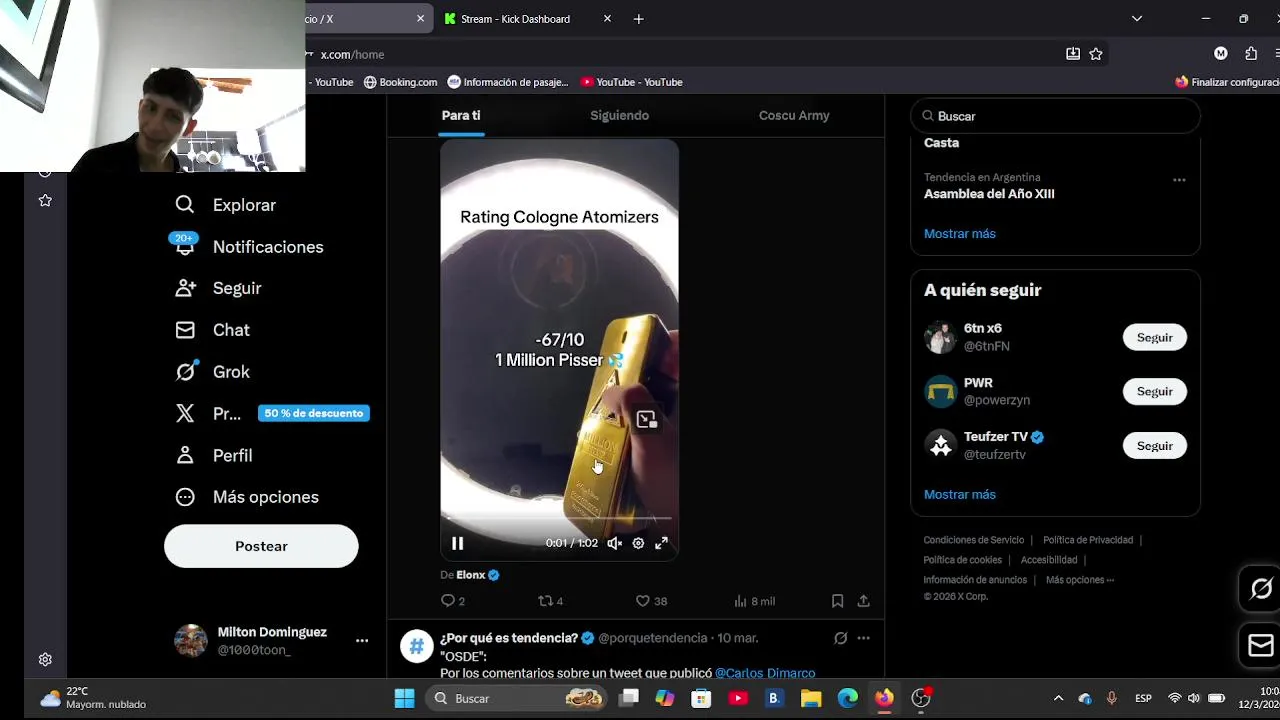Seek the video using the progress bar

click(559, 519)
